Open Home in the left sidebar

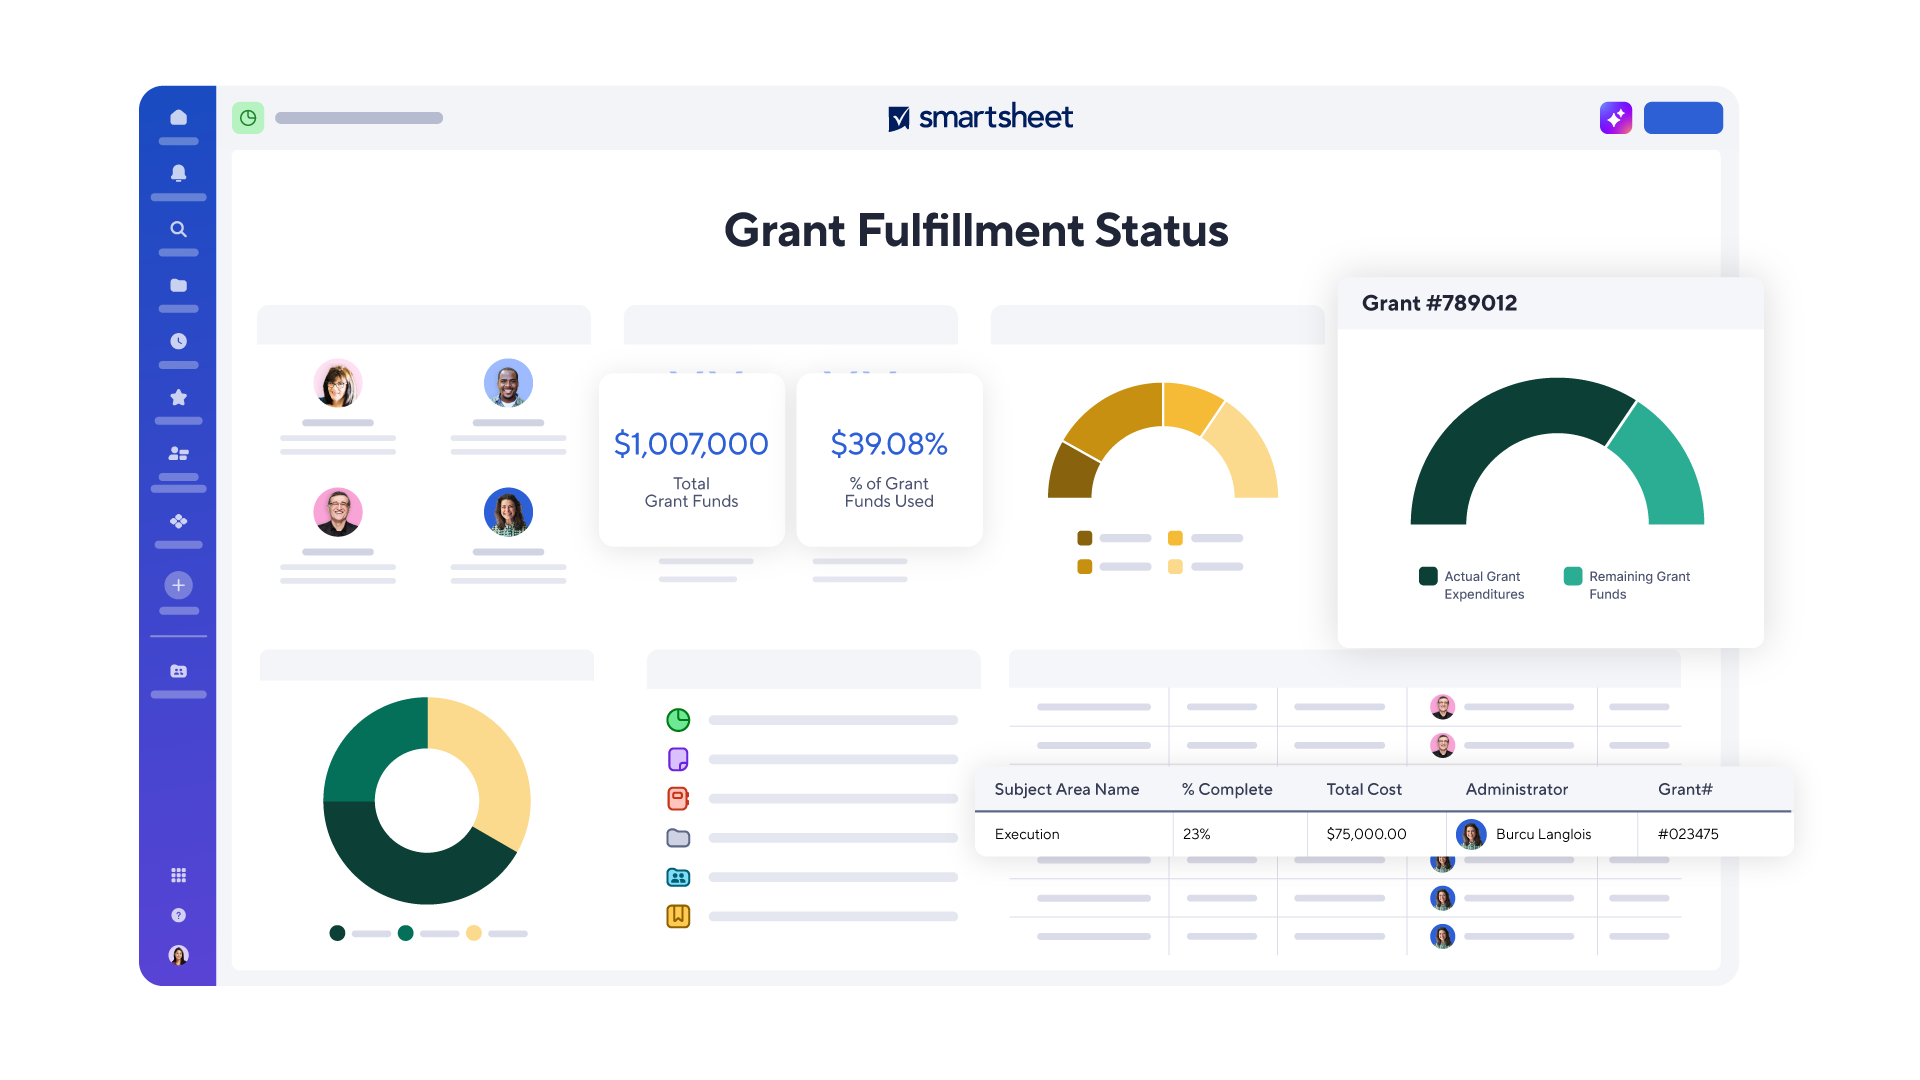[x=178, y=118]
